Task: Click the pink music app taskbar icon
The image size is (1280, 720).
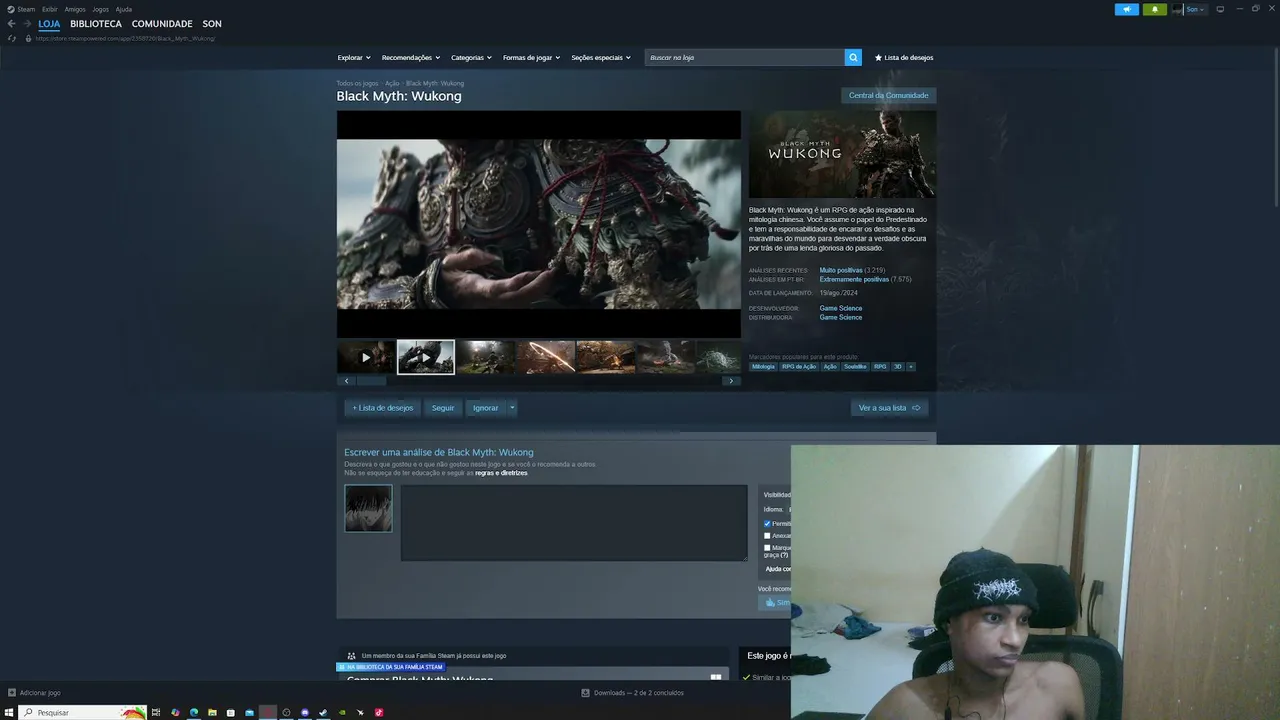Action: 379,712
